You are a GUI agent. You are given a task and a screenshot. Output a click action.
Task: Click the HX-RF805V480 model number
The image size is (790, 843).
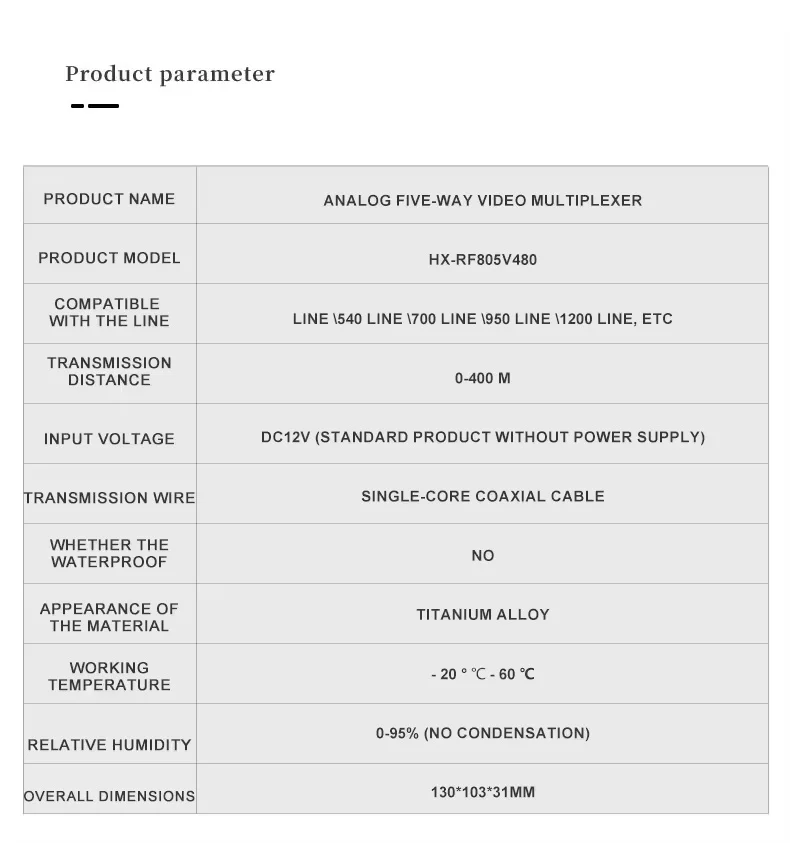[x=482, y=260]
